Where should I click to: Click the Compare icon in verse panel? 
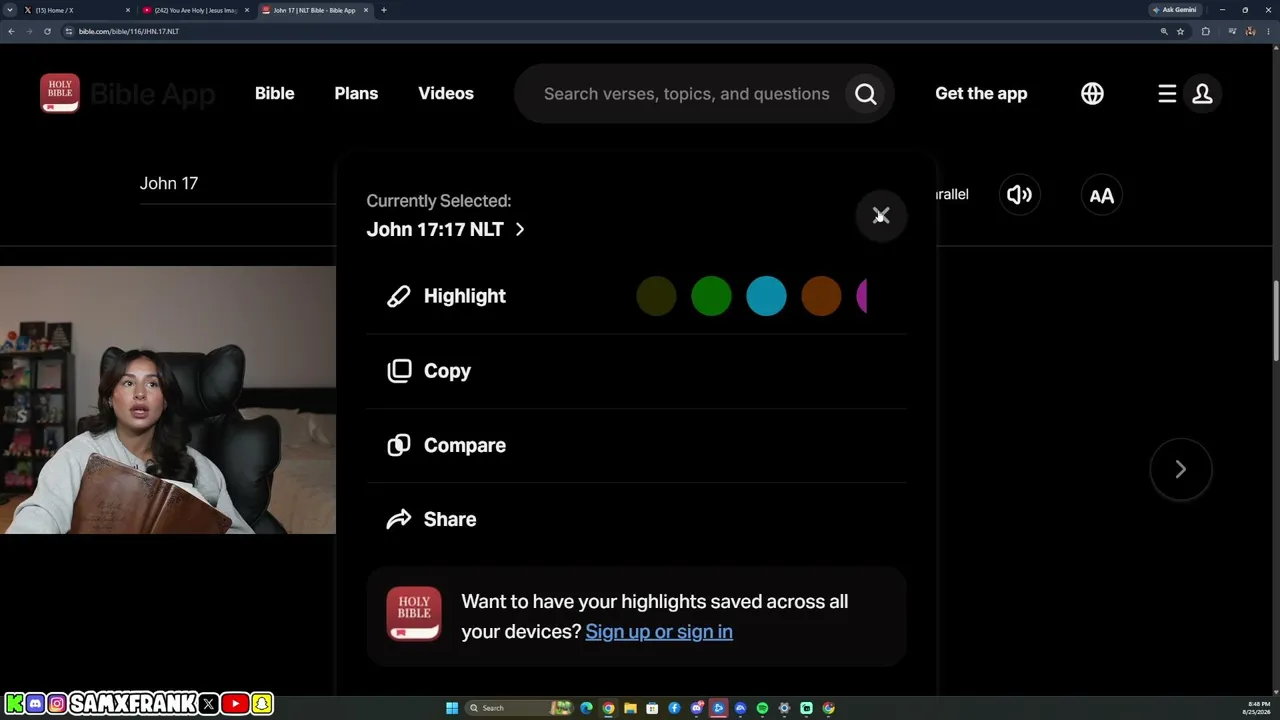click(x=399, y=445)
